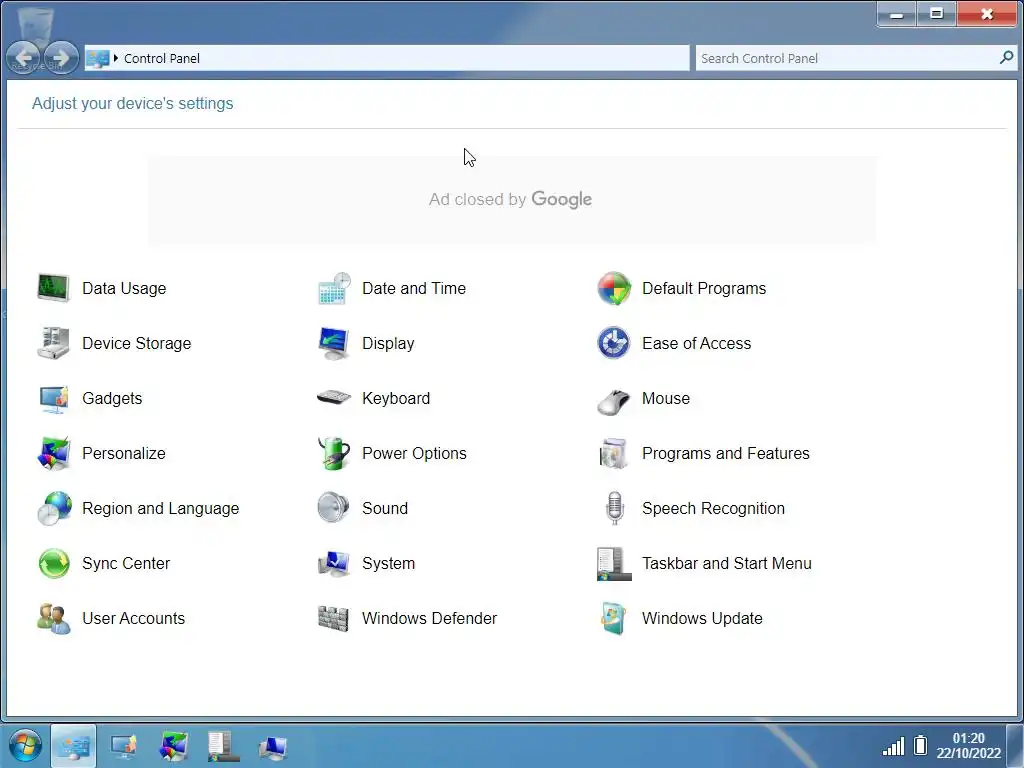The height and width of the screenshot is (768, 1024).
Task: Select the Control Panel taskbar icon
Action: [x=73, y=746]
